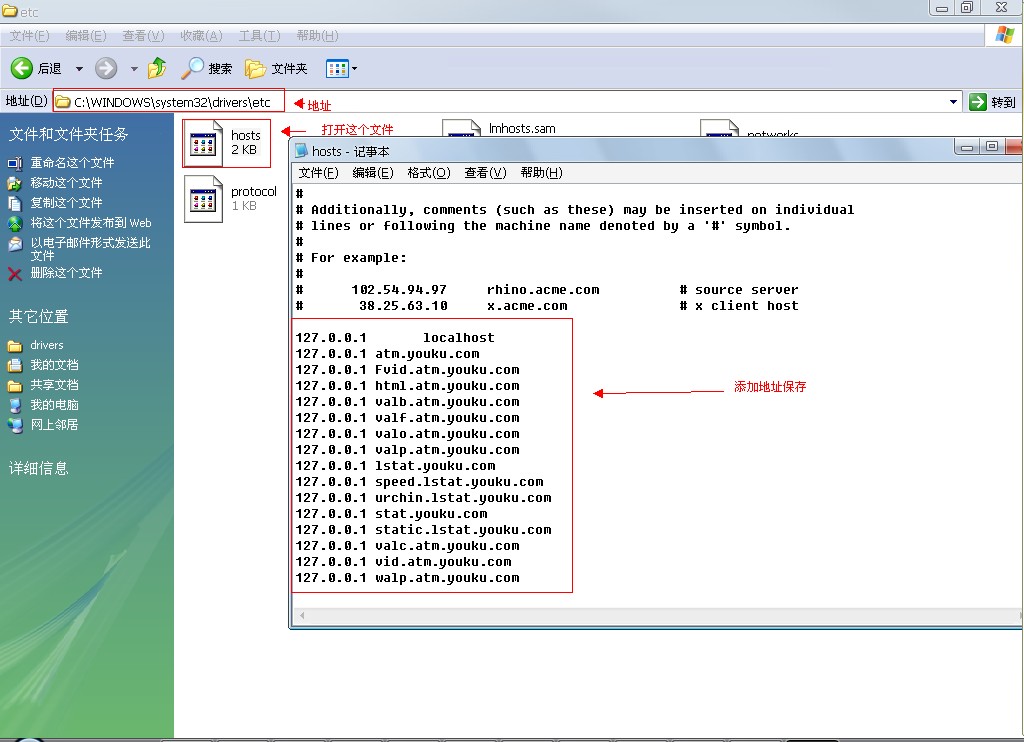Open Notepad's 文件(F) file menu
The width and height of the screenshot is (1024, 742).
coord(319,172)
